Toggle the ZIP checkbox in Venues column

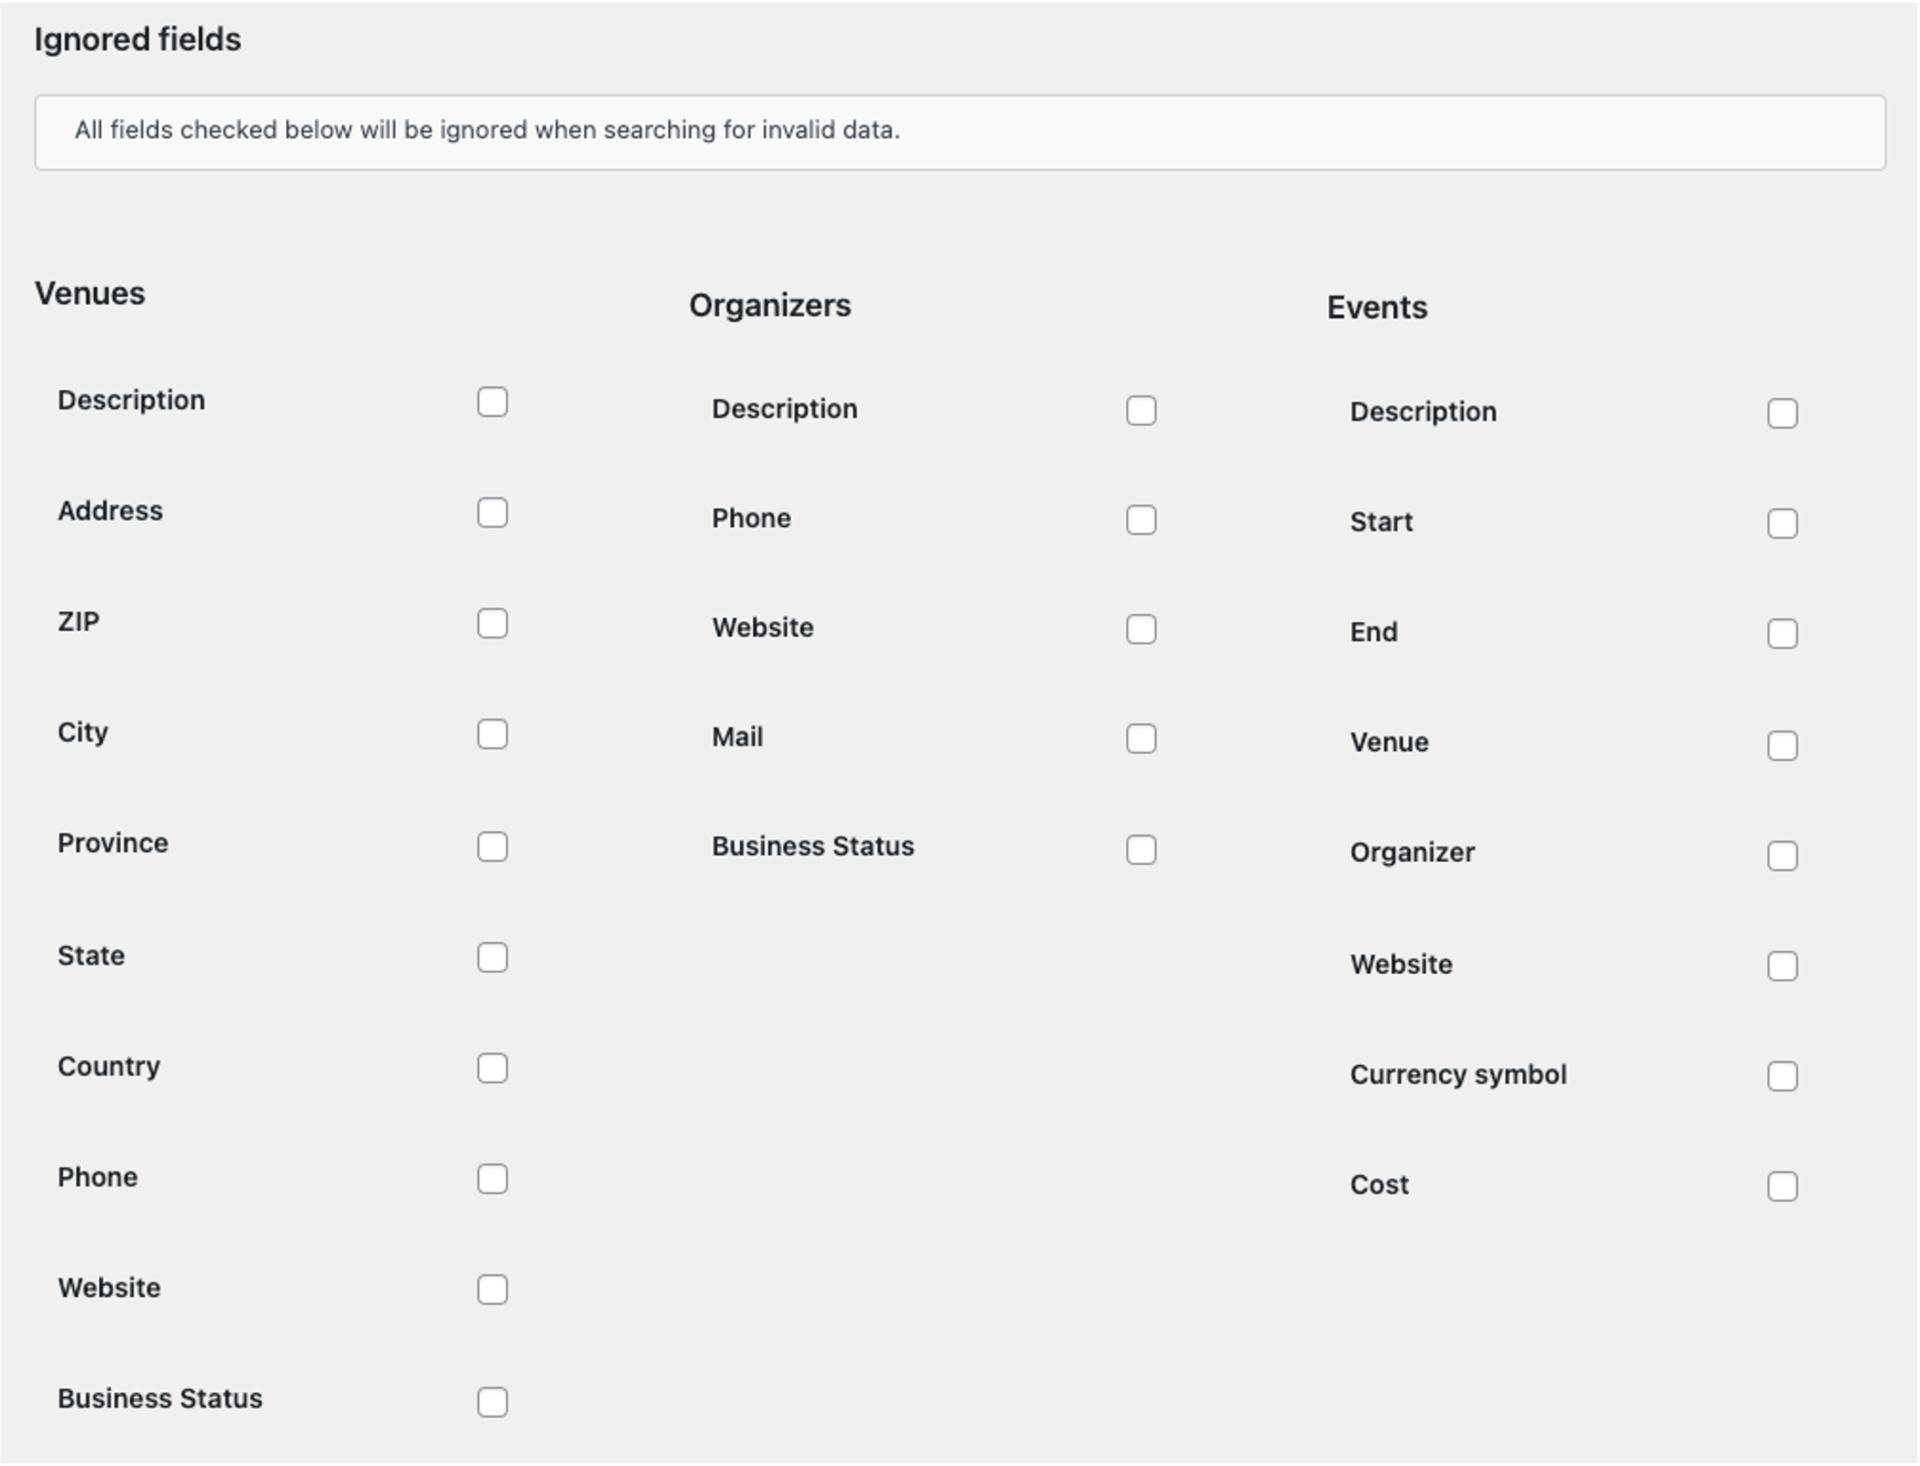[x=493, y=624]
